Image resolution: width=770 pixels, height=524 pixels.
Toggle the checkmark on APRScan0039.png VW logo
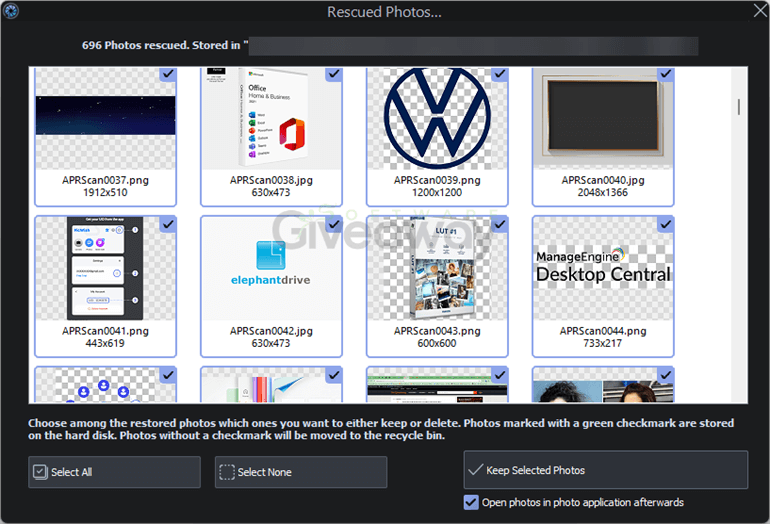(x=500, y=74)
